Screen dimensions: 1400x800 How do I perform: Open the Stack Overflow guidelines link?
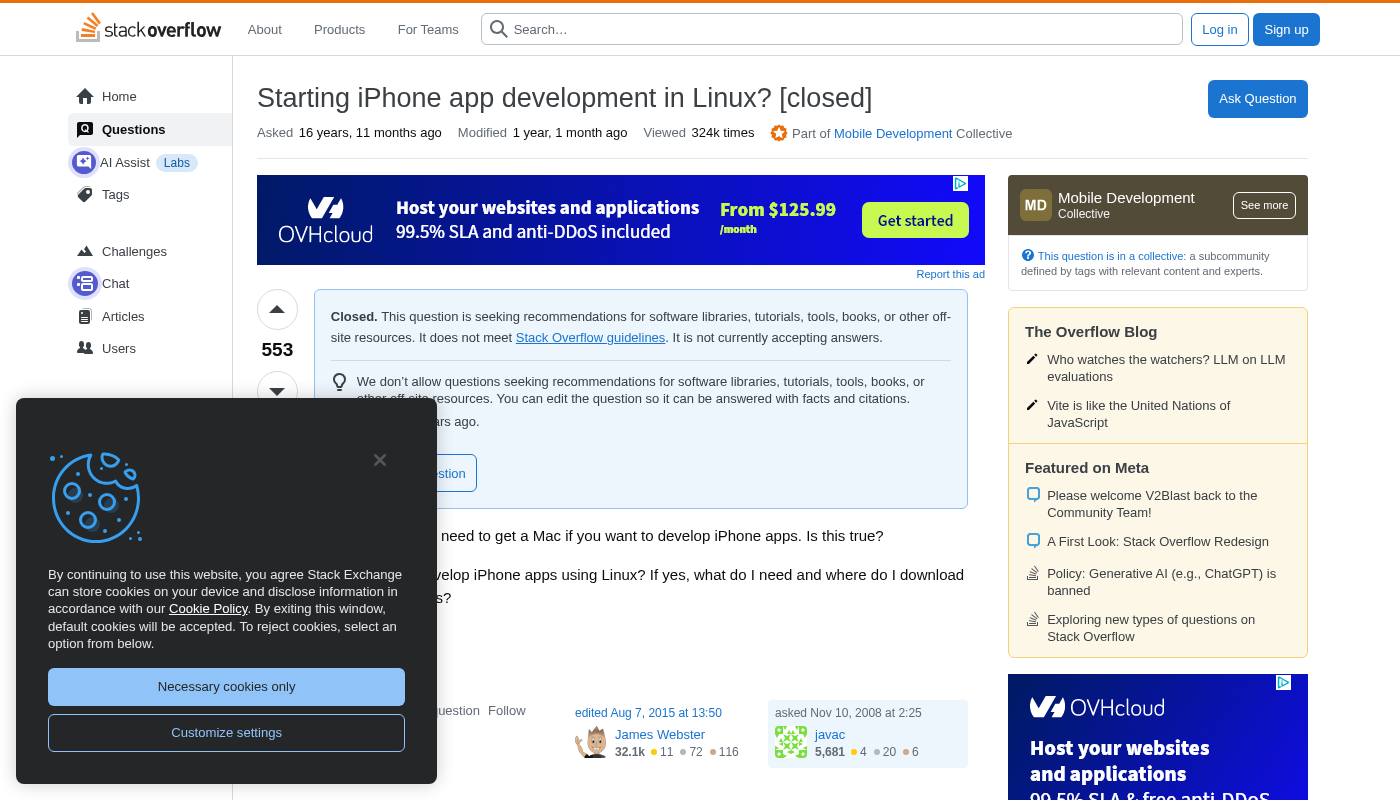[x=590, y=338]
